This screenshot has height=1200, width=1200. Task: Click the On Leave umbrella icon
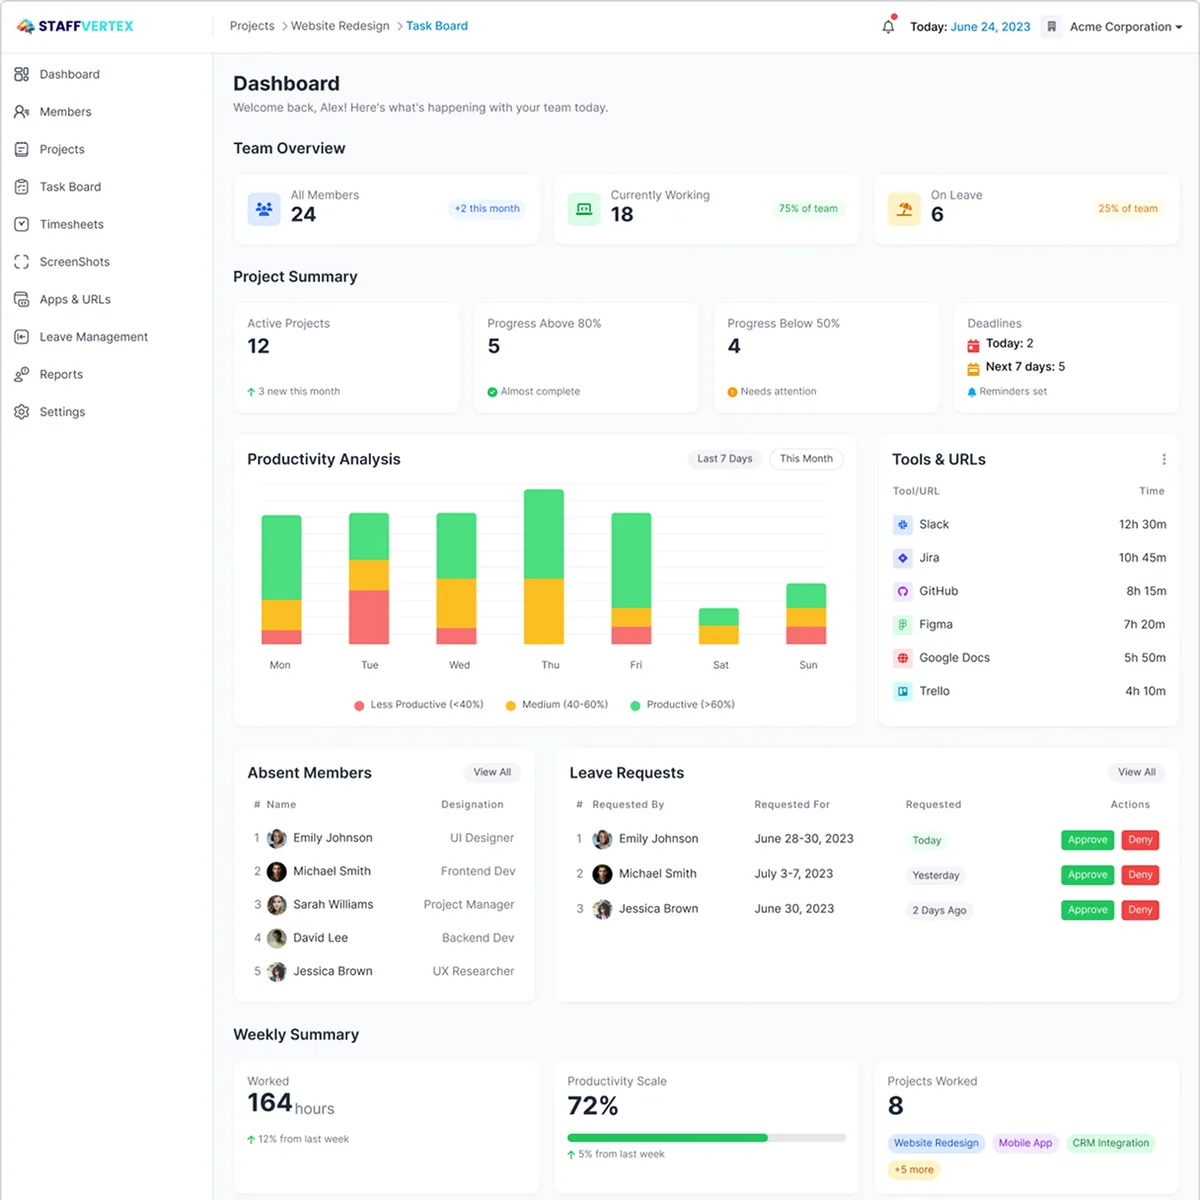coord(904,209)
